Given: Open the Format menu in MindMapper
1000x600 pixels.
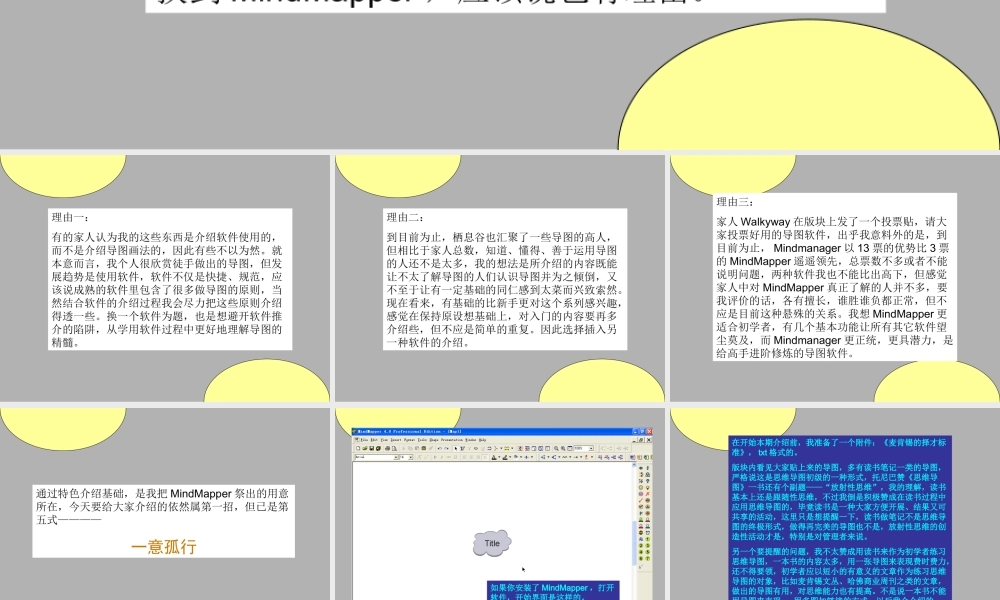Looking at the screenshot, I should click(x=408, y=440).
